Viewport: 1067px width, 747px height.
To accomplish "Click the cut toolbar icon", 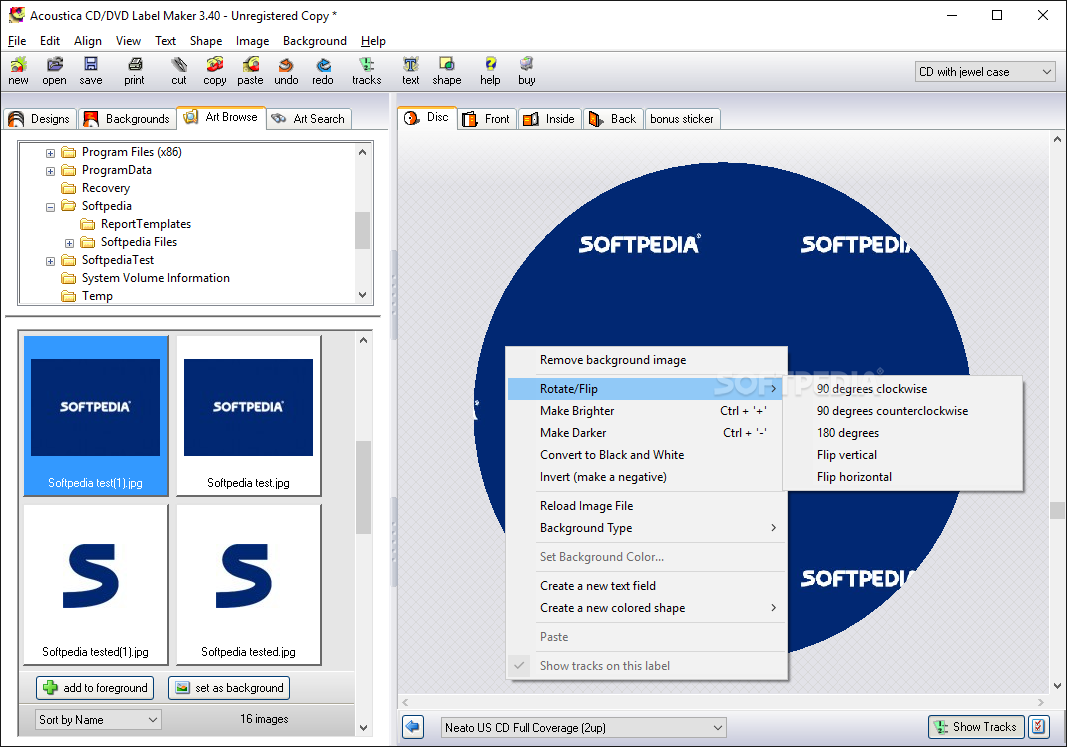I will 179,71.
